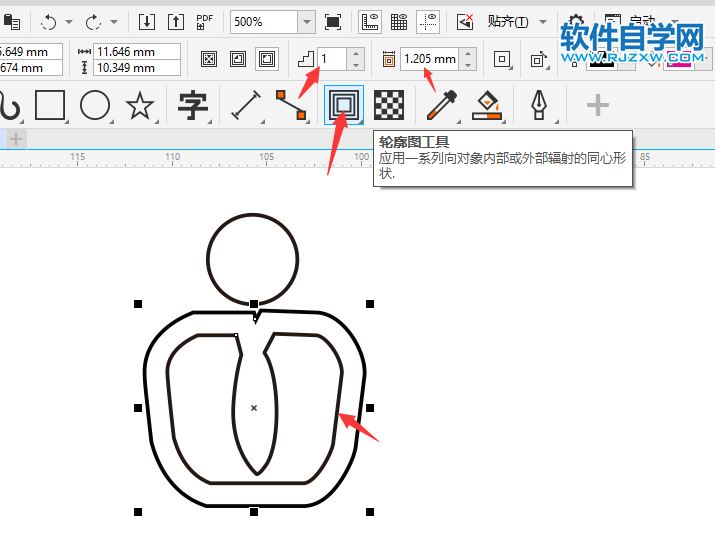Click the object height field 10.349 mm
The height and width of the screenshot is (554, 715).
pos(137,68)
